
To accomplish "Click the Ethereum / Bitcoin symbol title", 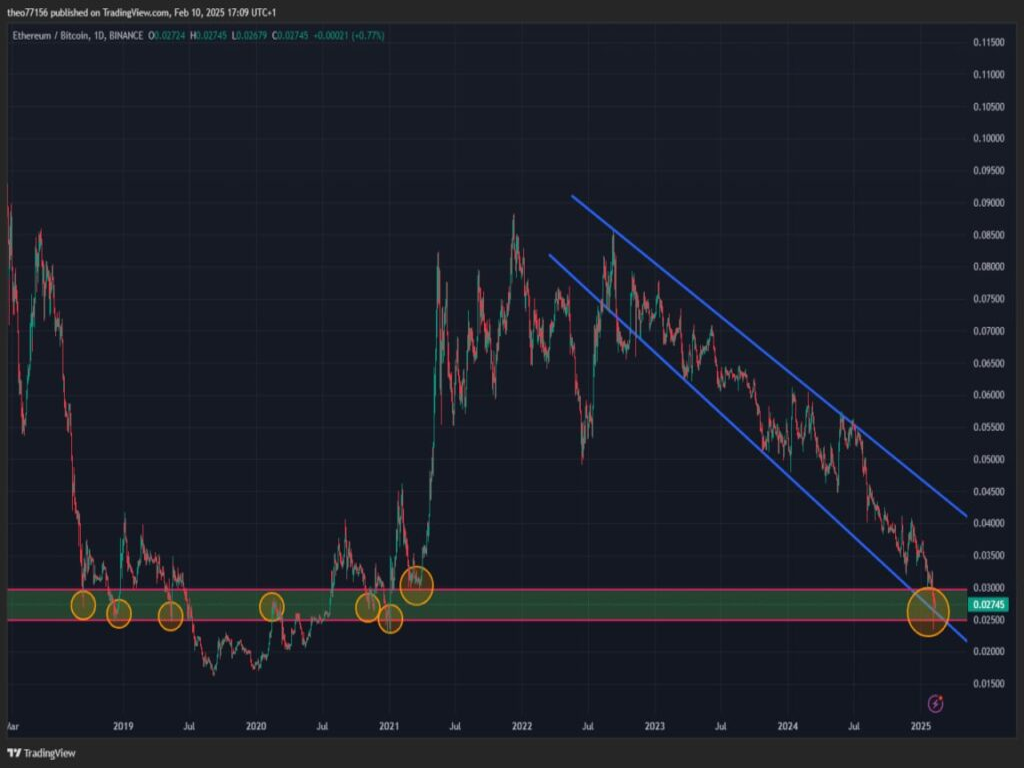I will (x=46, y=35).
